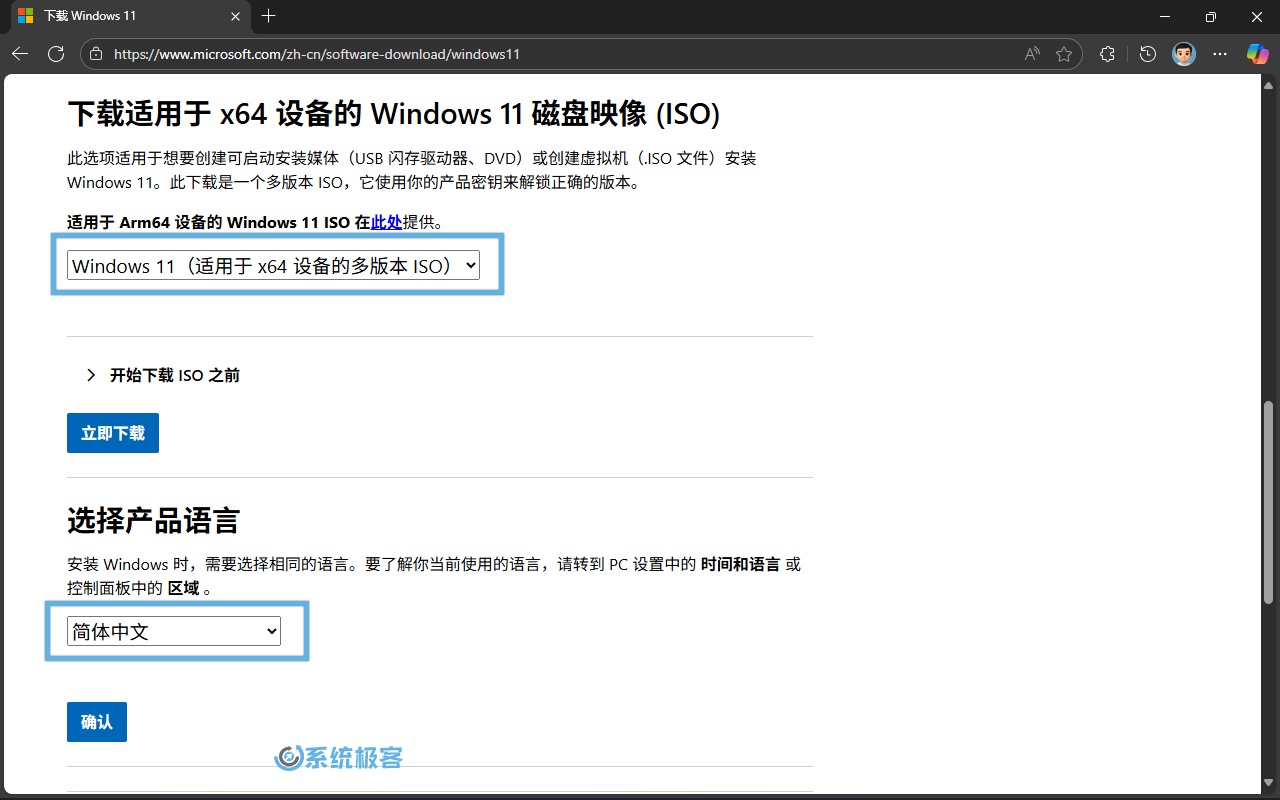Screen dimensions: 1280x800
Task: Click the site info lock icon
Action: click(x=97, y=54)
